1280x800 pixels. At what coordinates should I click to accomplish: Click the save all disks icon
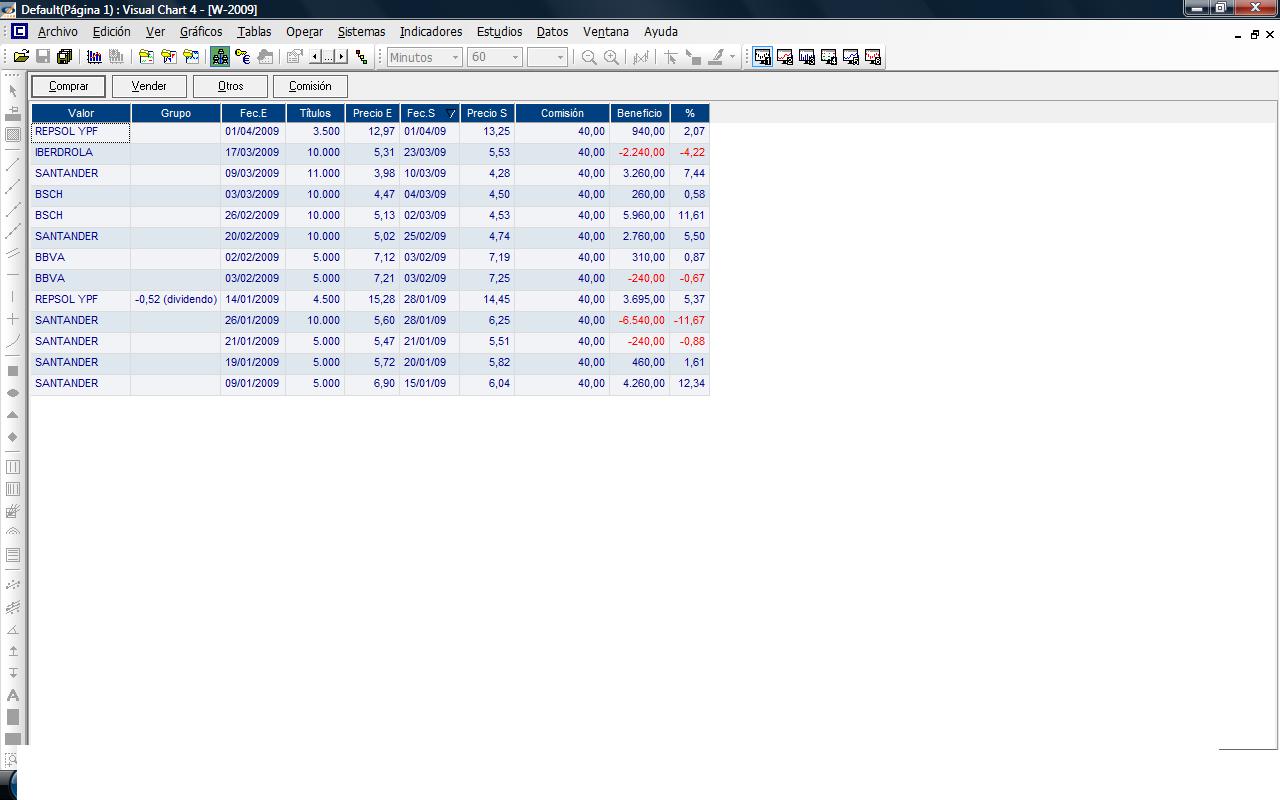(x=64, y=57)
